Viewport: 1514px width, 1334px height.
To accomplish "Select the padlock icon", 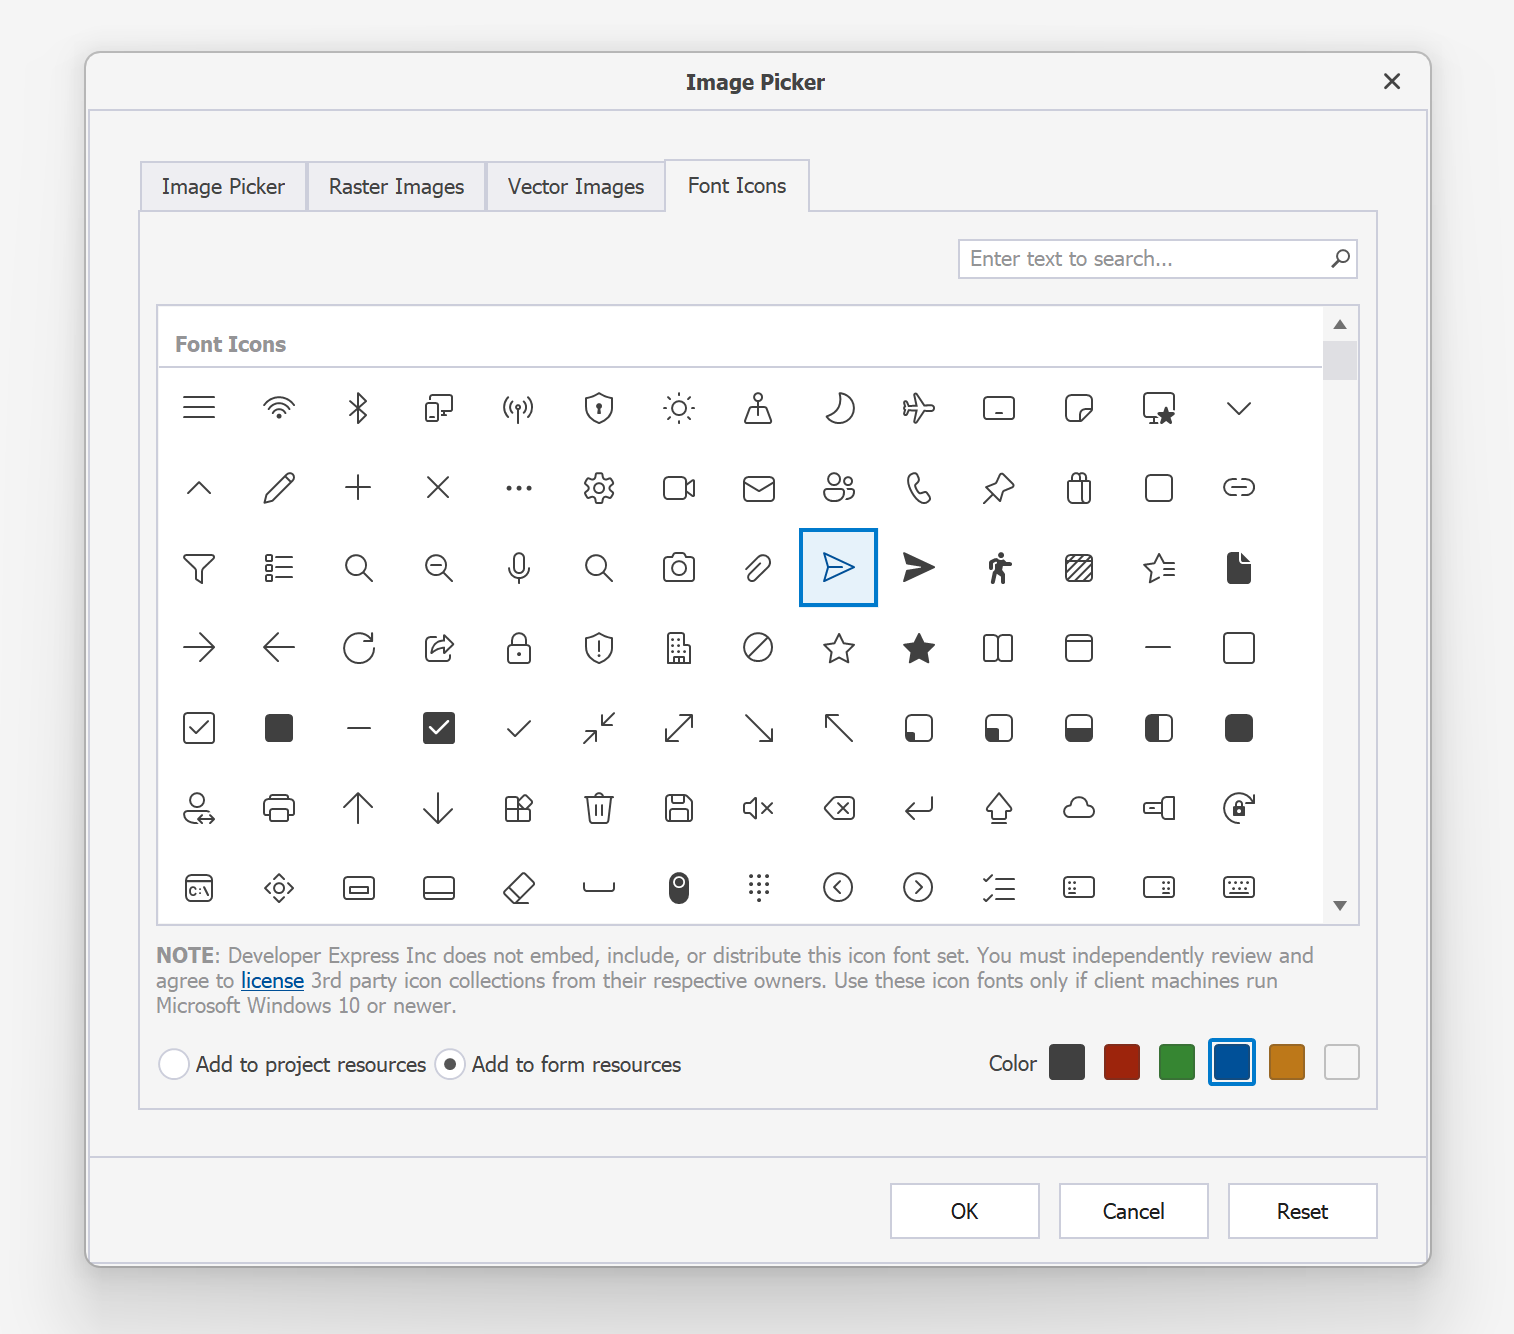I will [x=518, y=648].
